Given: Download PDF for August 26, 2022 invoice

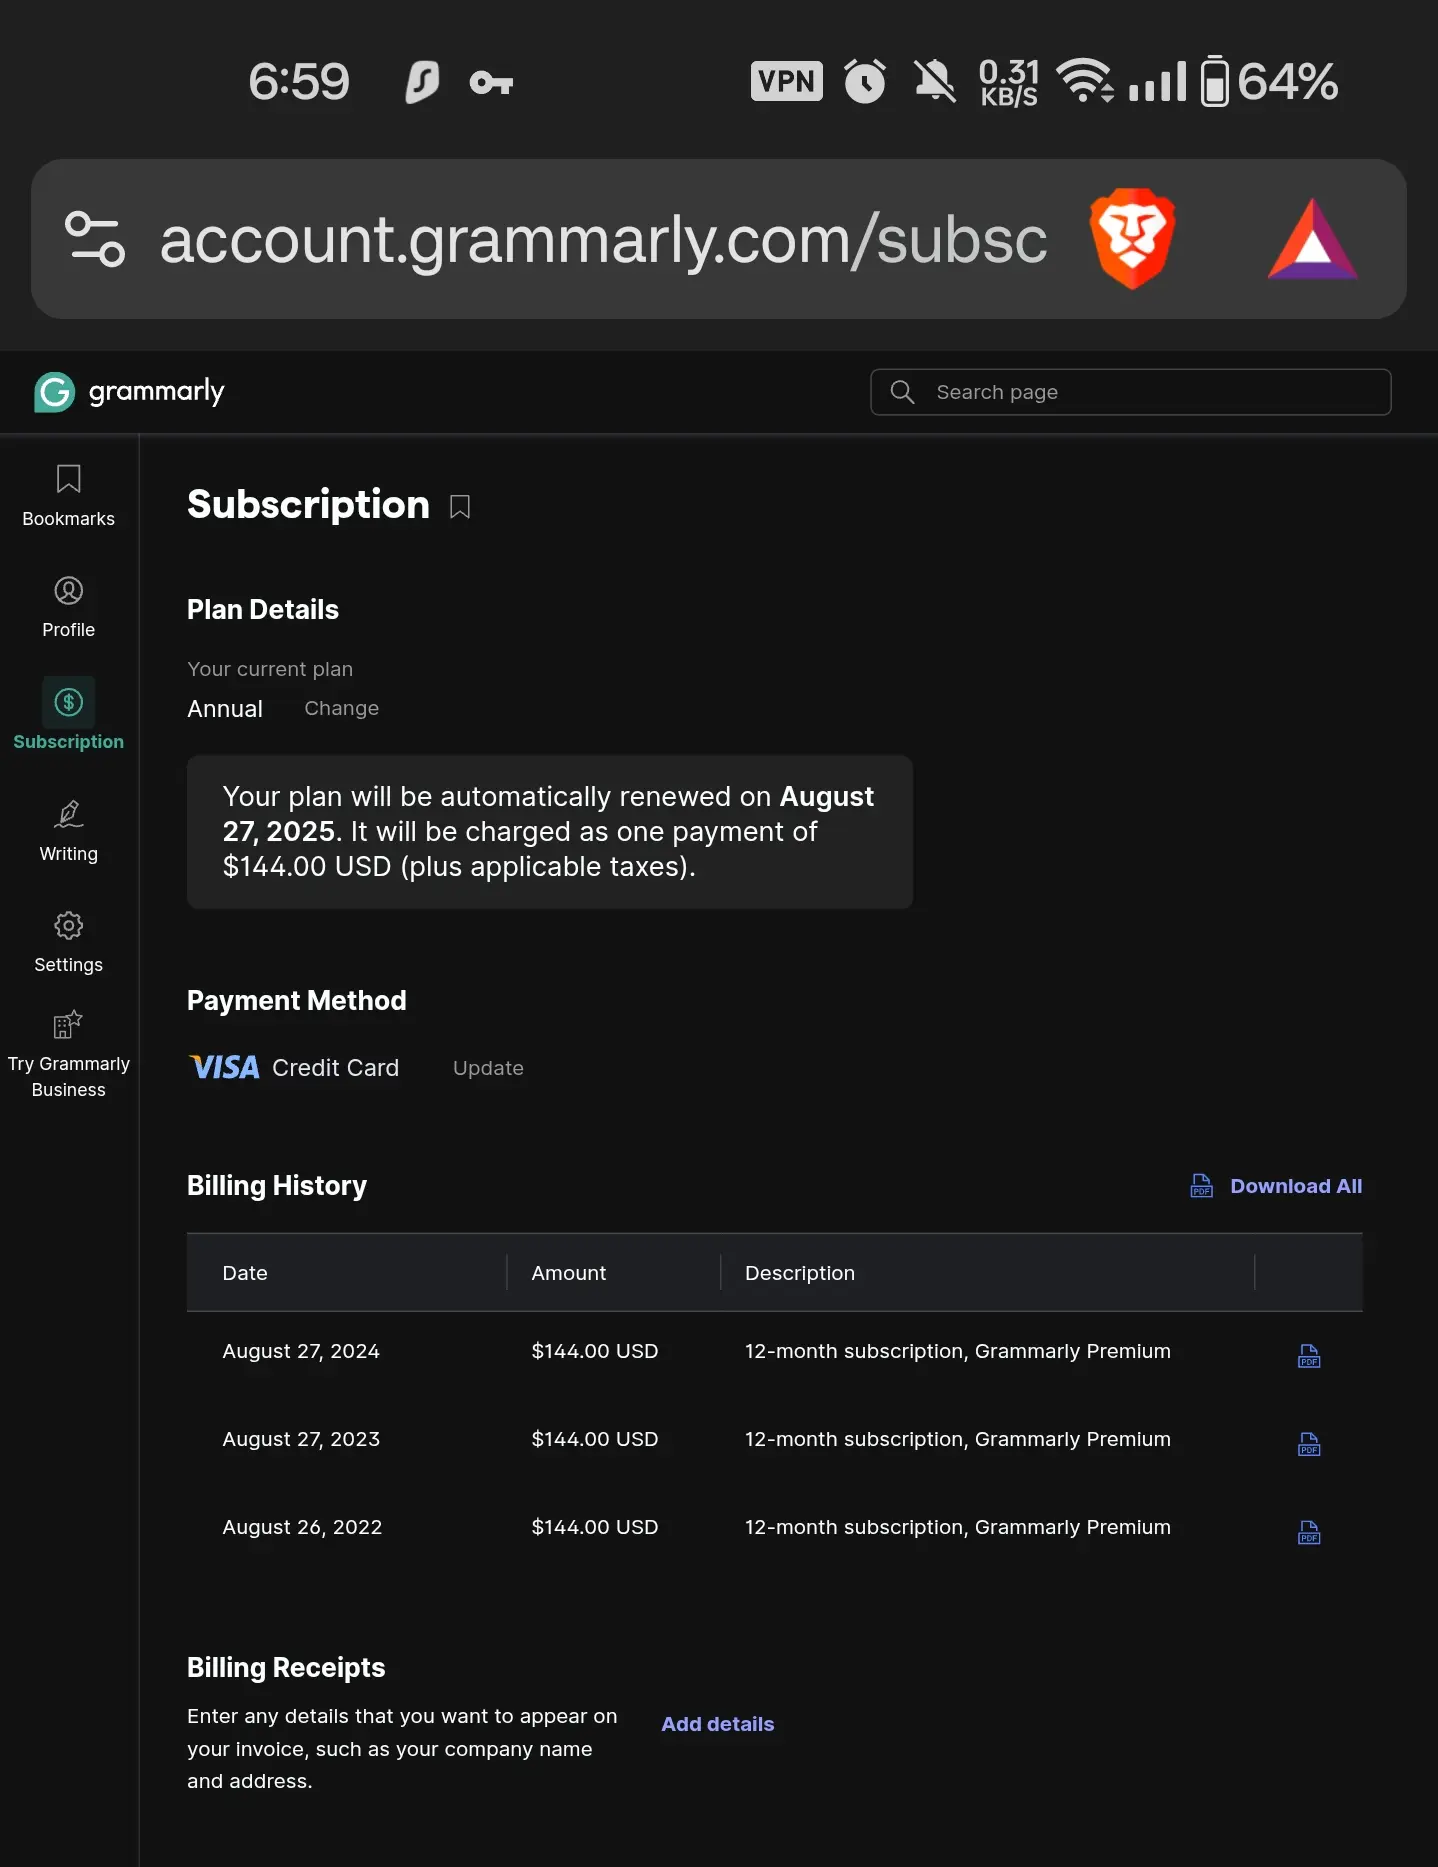Looking at the screenshot, I should (1309, 1532).
